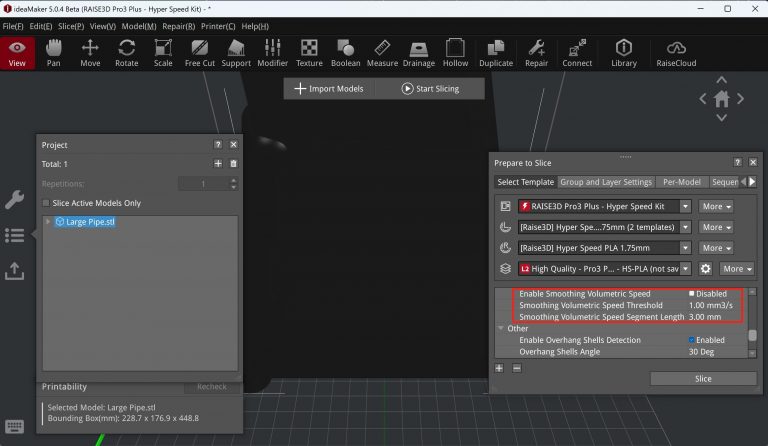Screen dimensions: 768x446
Task: Open the Hyper Speed PLA 1.75mm dropdown
Action: point(605,248)
